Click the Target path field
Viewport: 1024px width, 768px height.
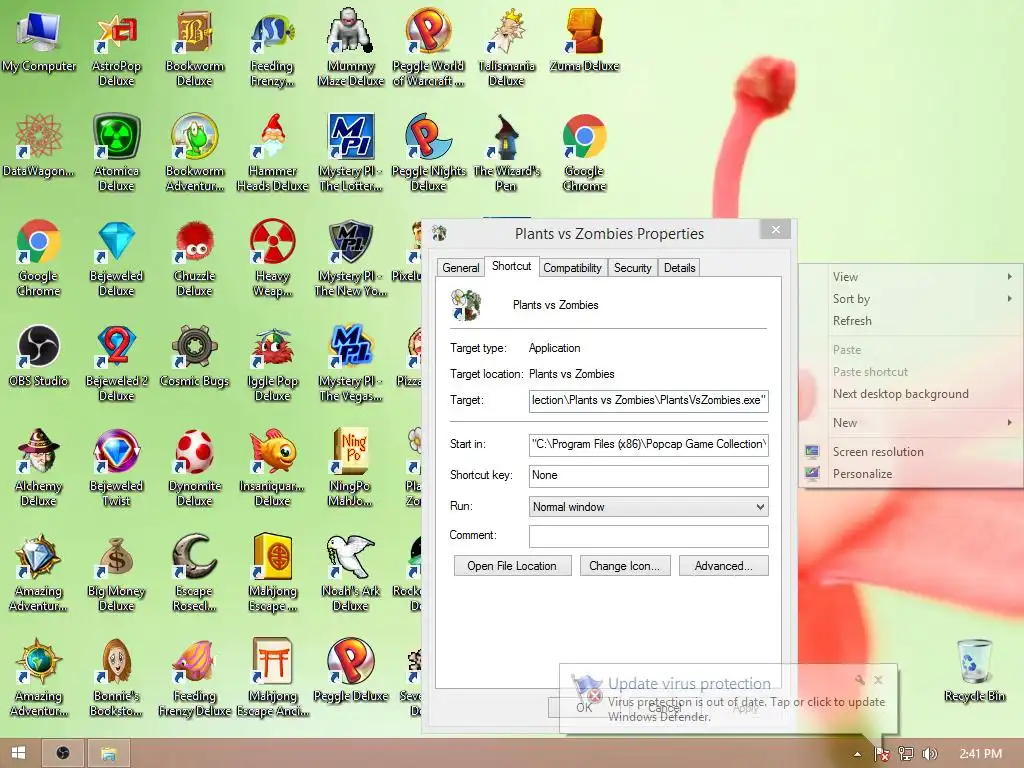(x=648, y=400)
